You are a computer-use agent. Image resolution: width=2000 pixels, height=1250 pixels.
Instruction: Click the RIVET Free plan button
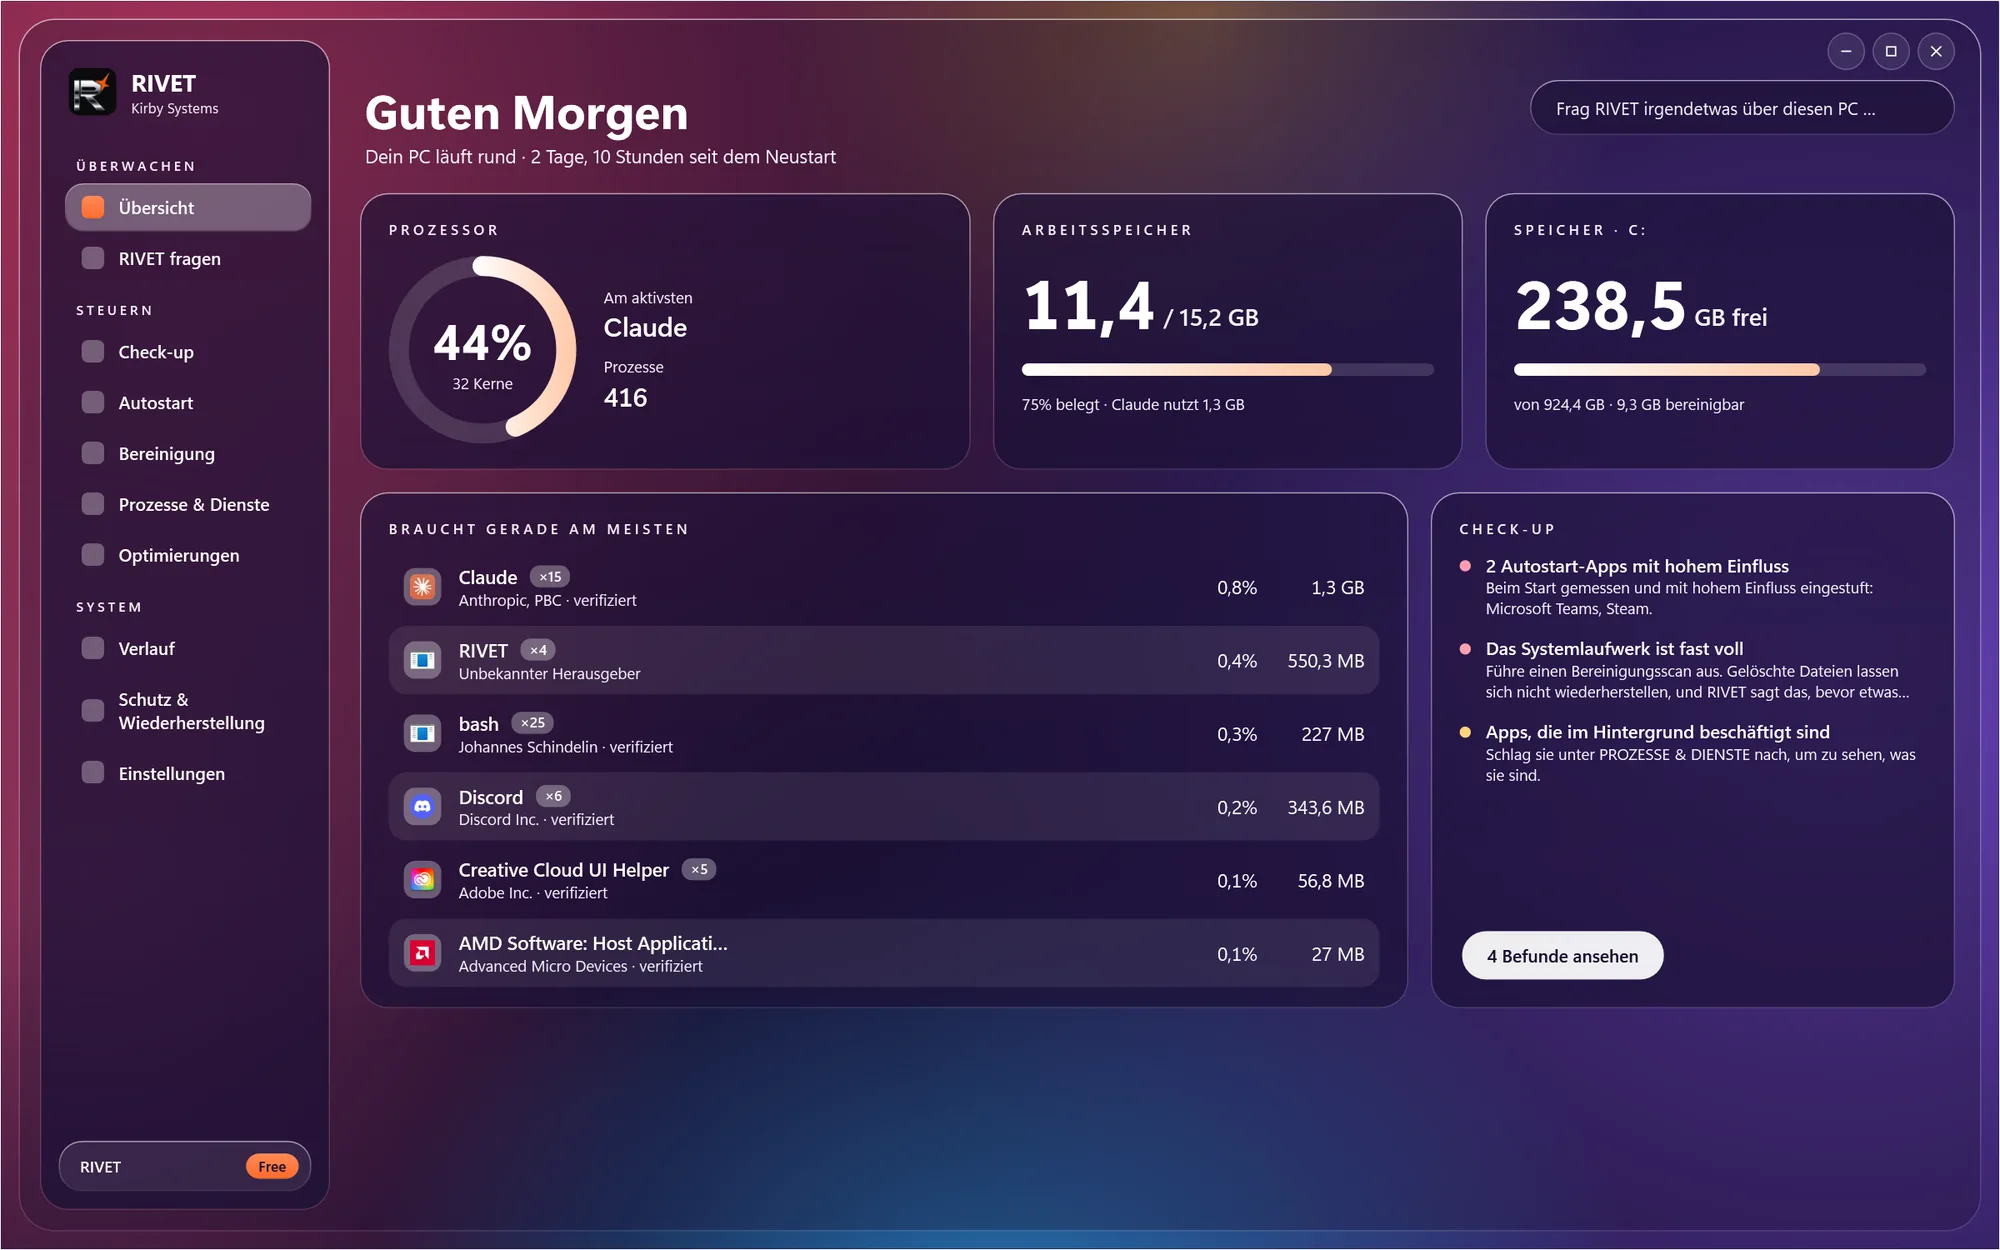pyautogui.click(x=185, y=1166)
